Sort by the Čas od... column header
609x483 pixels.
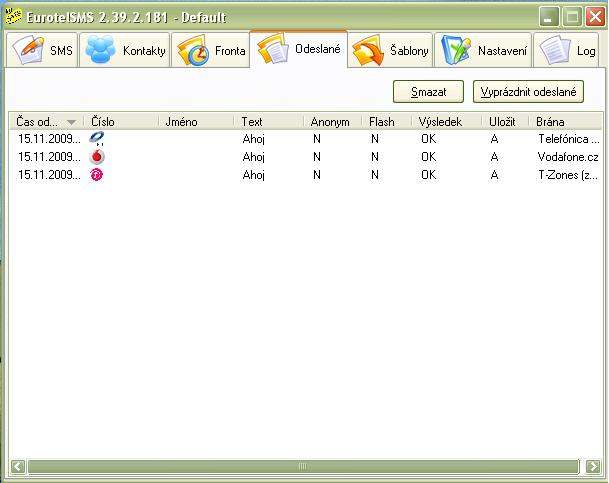[x=47, y=122]
